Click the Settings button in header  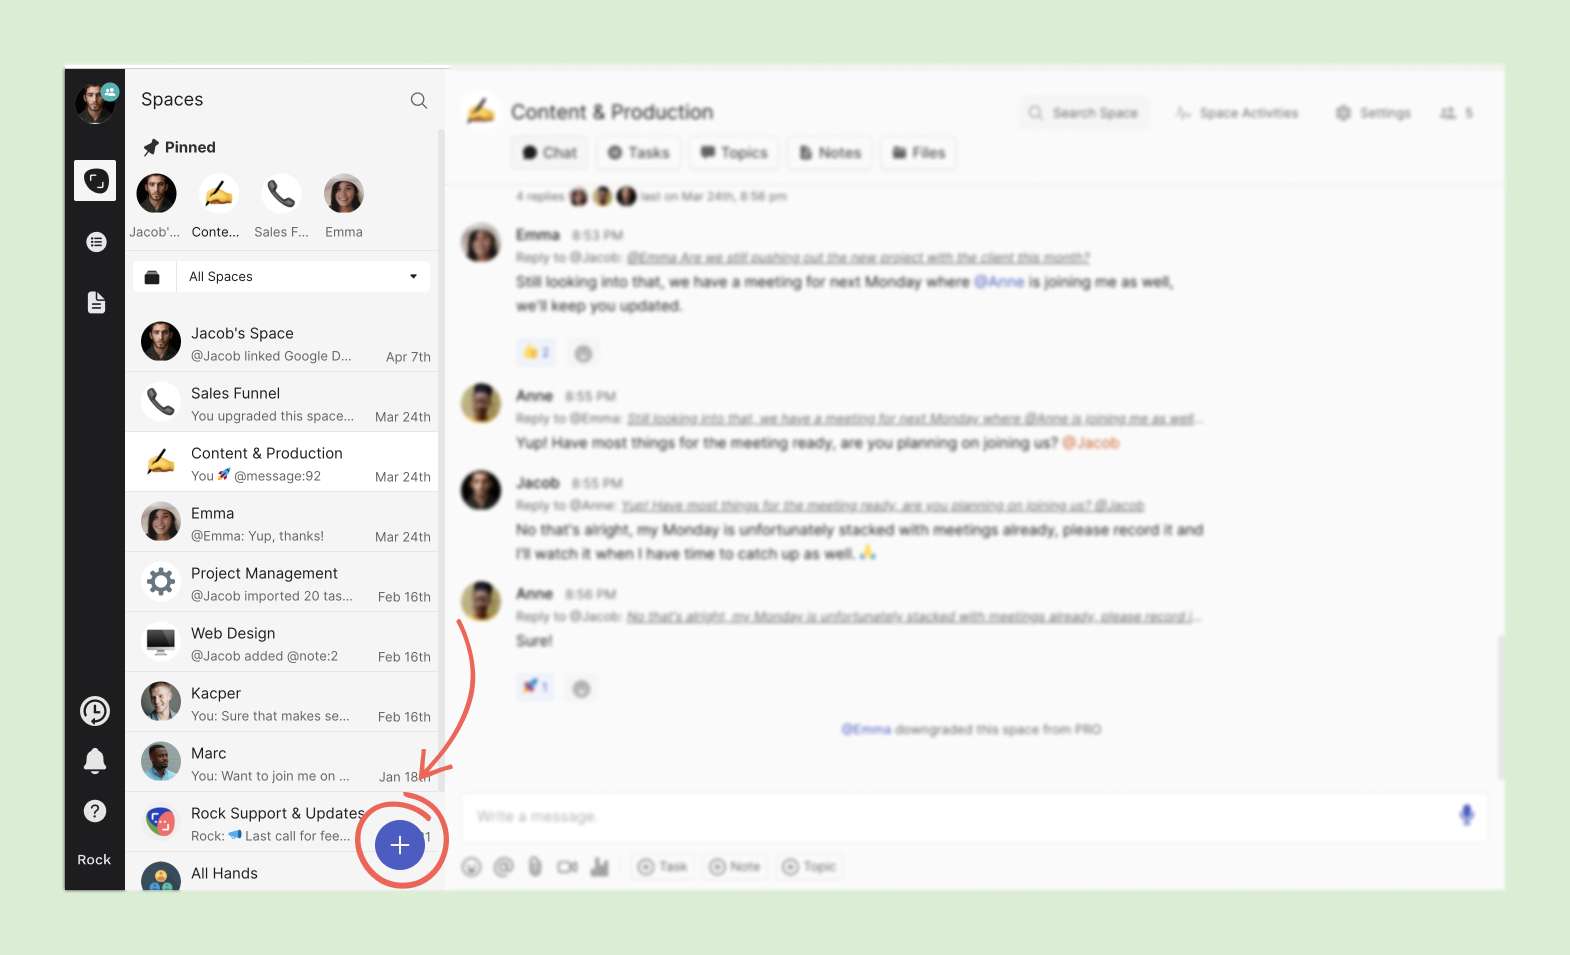[1373, 113]
